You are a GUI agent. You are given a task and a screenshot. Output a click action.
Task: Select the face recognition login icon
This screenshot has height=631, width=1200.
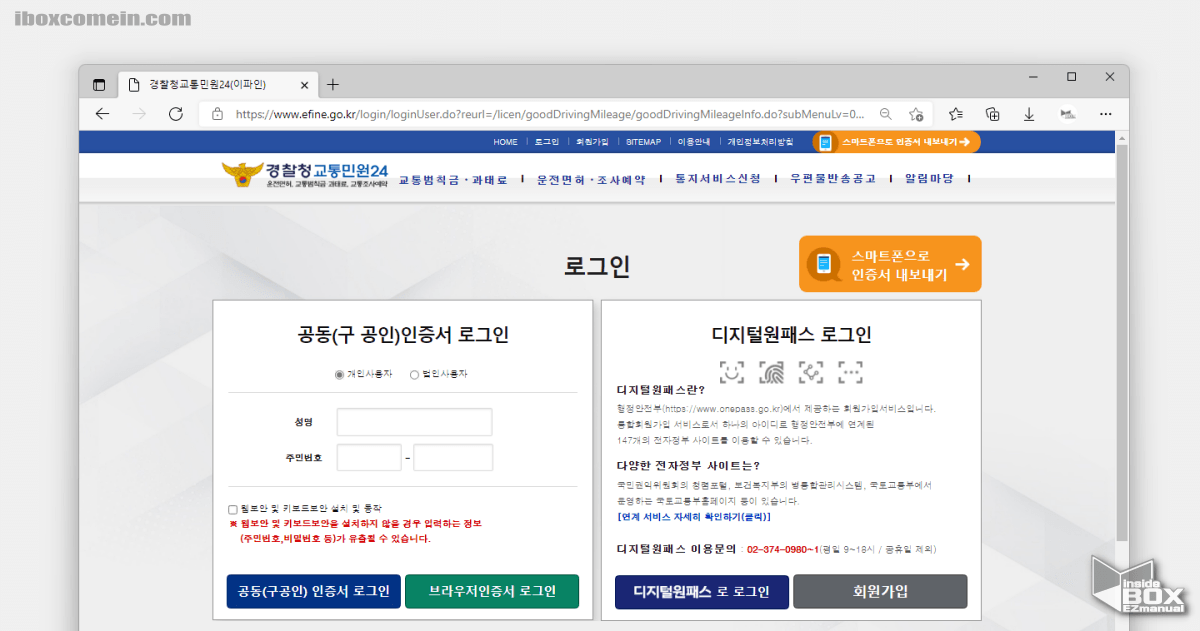[731, 372]
